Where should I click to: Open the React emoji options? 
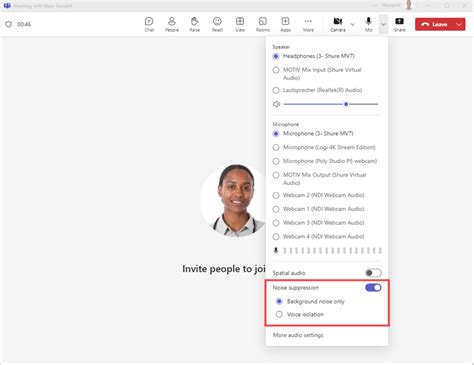(217, 24)
